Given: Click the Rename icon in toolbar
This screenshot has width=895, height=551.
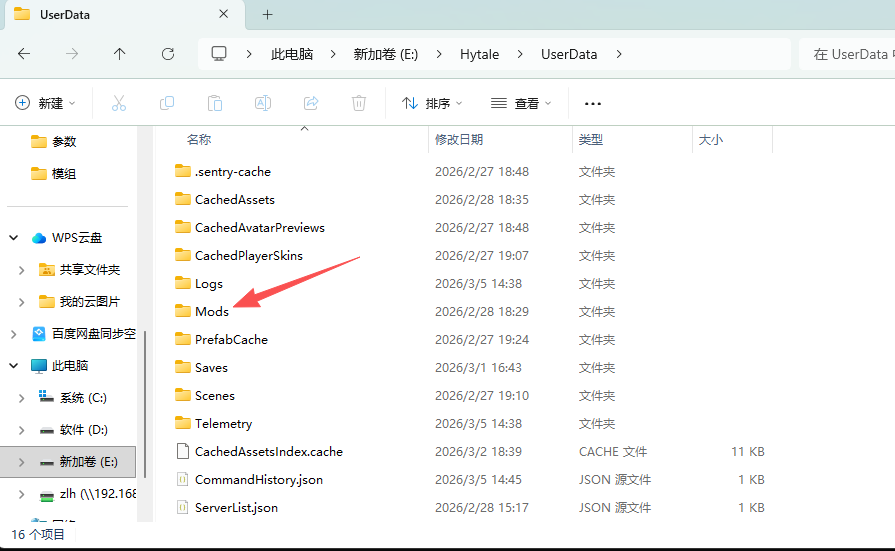Looking at the screenshot, I should click(x=263, y=103).
